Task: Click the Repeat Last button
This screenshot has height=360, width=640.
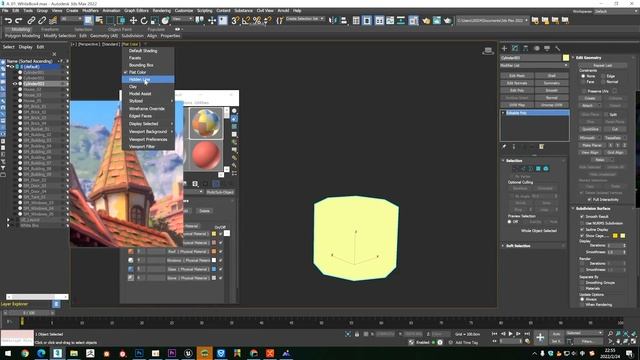Action: pyautogui.click(x=602, y=65)
